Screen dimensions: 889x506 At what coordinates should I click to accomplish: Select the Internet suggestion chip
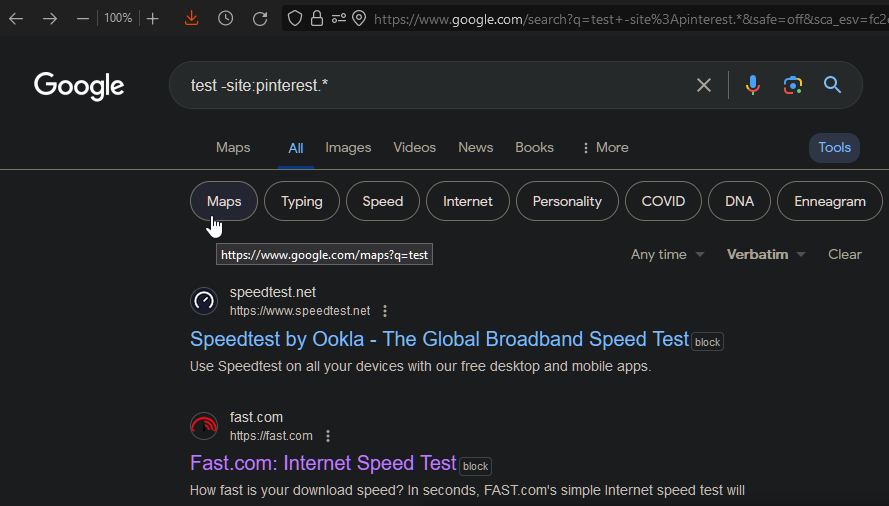coord(468,201)
